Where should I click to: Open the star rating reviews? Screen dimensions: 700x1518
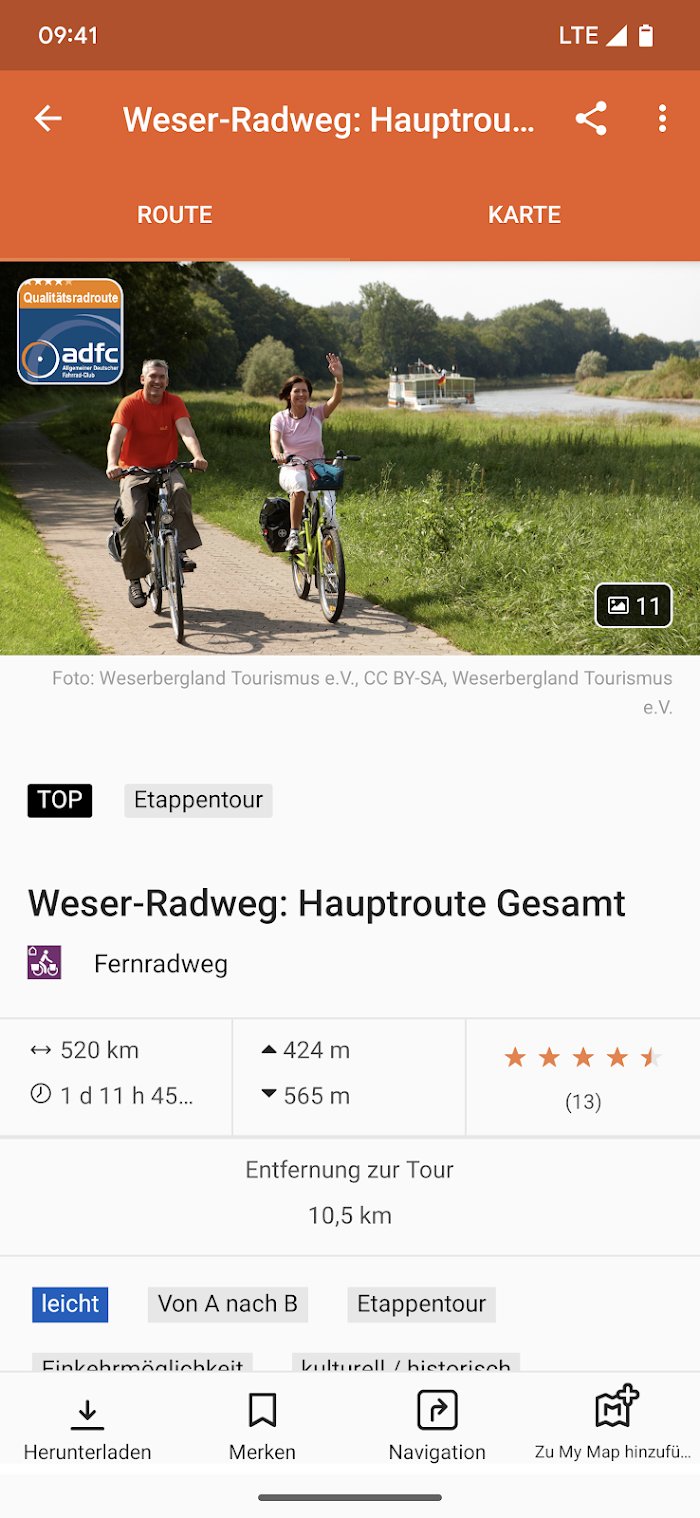[x=583, y=1077]
